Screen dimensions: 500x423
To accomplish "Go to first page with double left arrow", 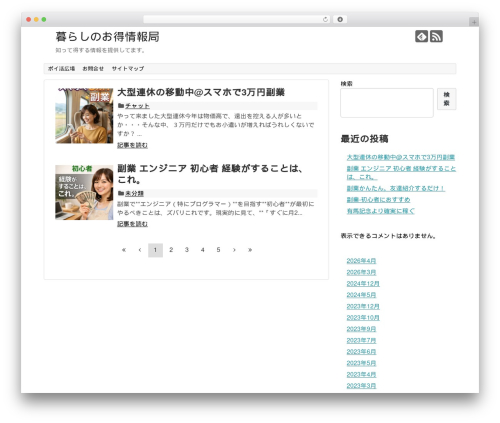I will [x=124, y=250].
